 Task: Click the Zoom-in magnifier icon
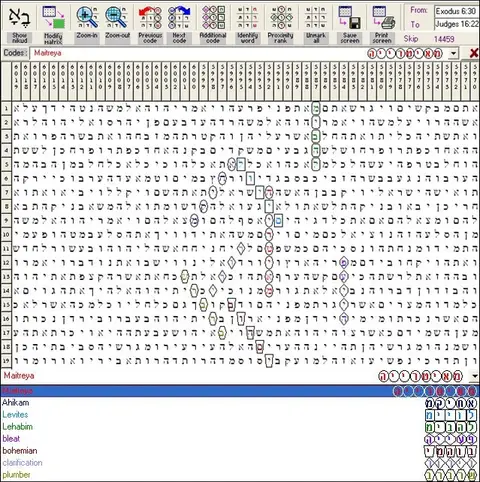pos(87,17)
